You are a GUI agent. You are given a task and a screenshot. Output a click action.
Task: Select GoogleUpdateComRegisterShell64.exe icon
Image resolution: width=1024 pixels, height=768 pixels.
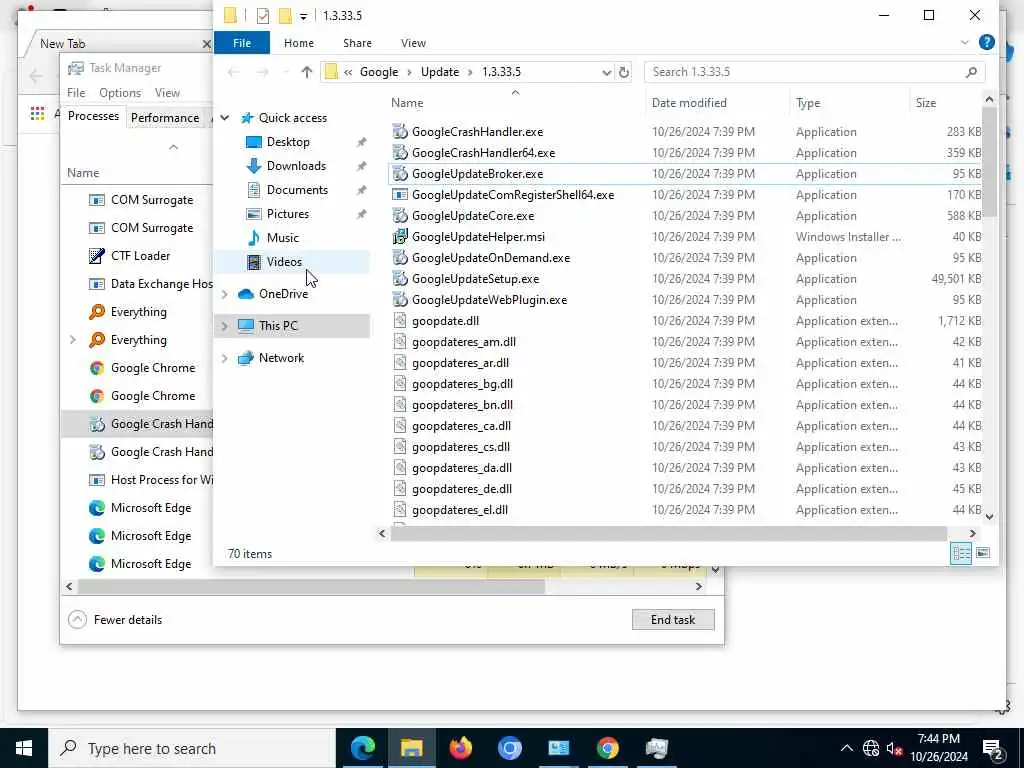tap(400, 195)
